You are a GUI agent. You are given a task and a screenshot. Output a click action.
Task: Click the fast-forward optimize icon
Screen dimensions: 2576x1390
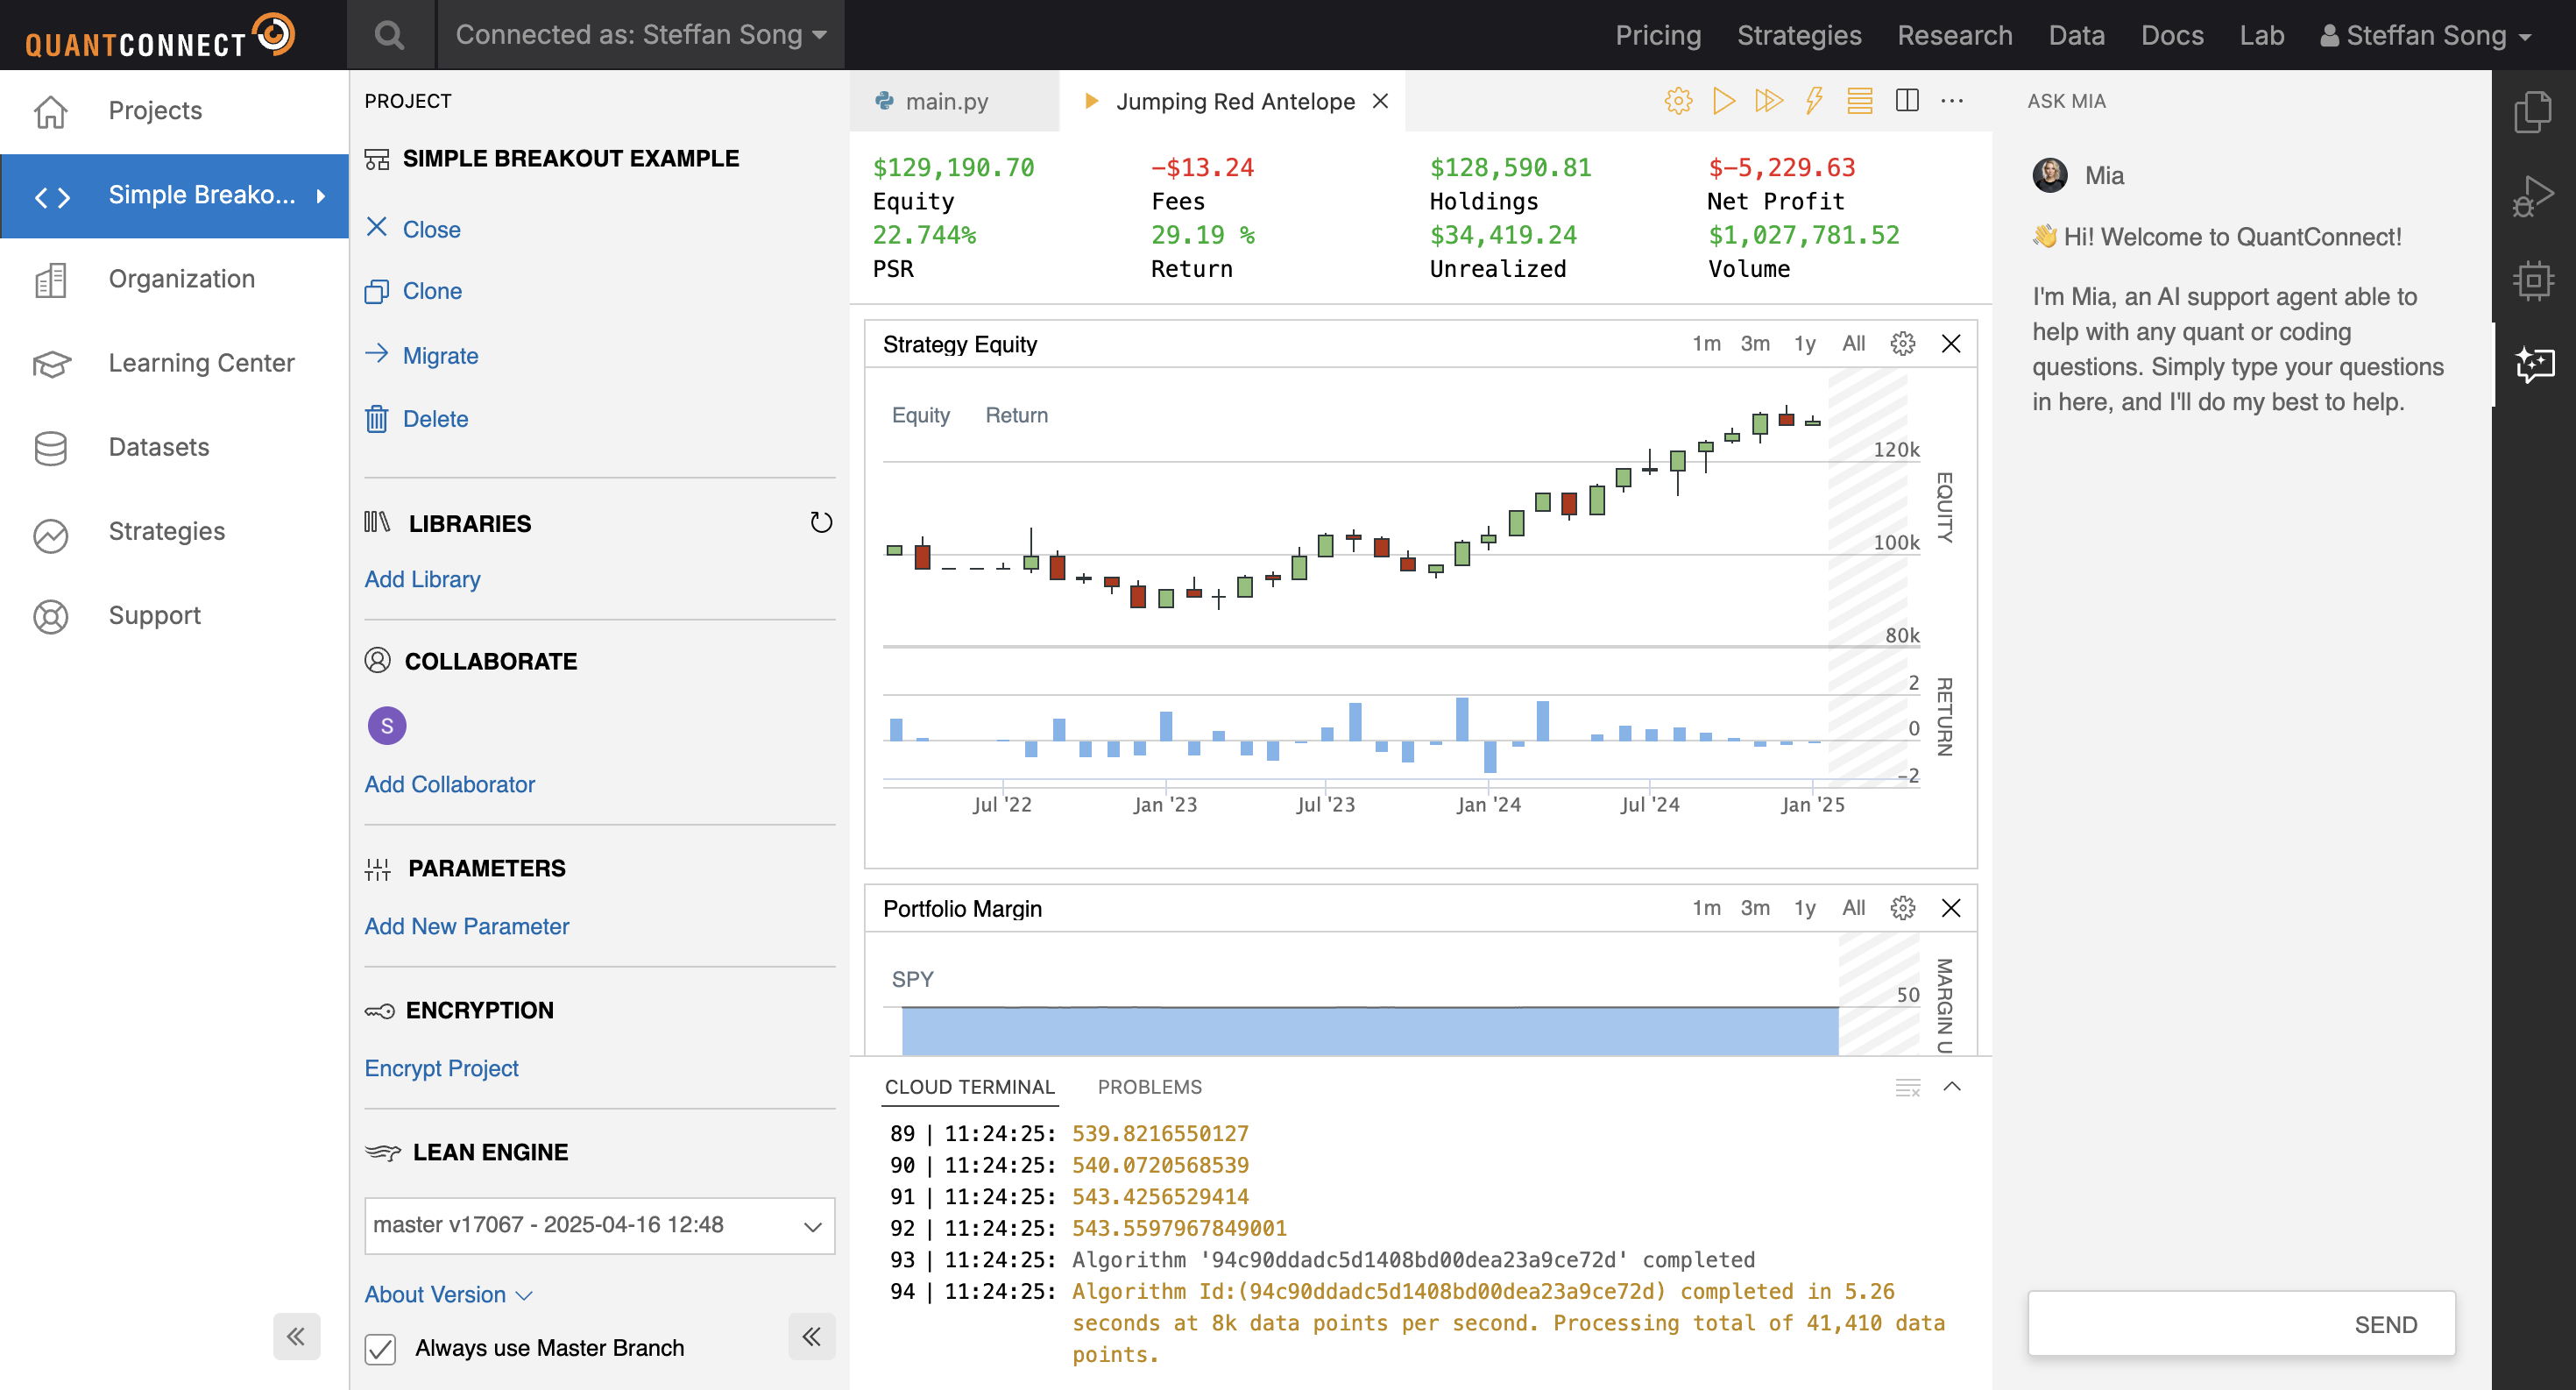point(1768,101)
